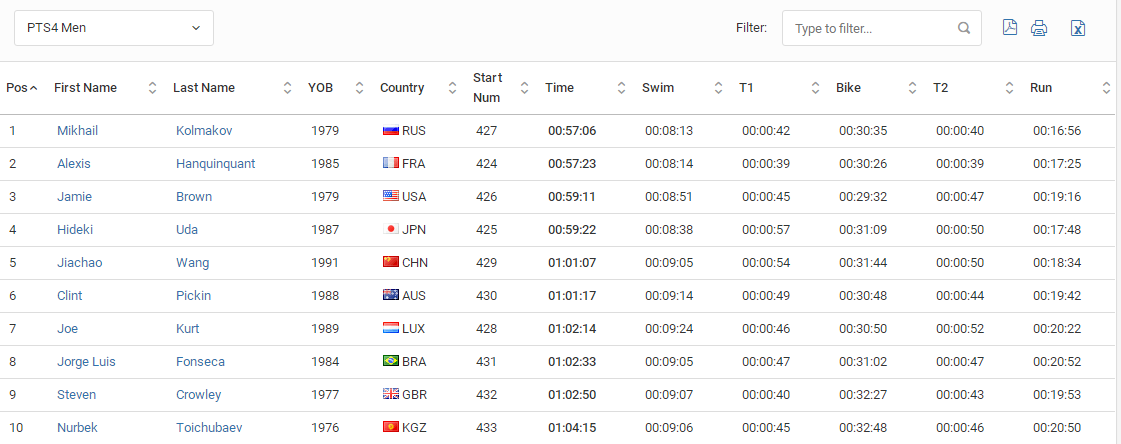Sort by First Name column arrows
Viewport: 1121px width, 444px height.
tap(152, 88)
